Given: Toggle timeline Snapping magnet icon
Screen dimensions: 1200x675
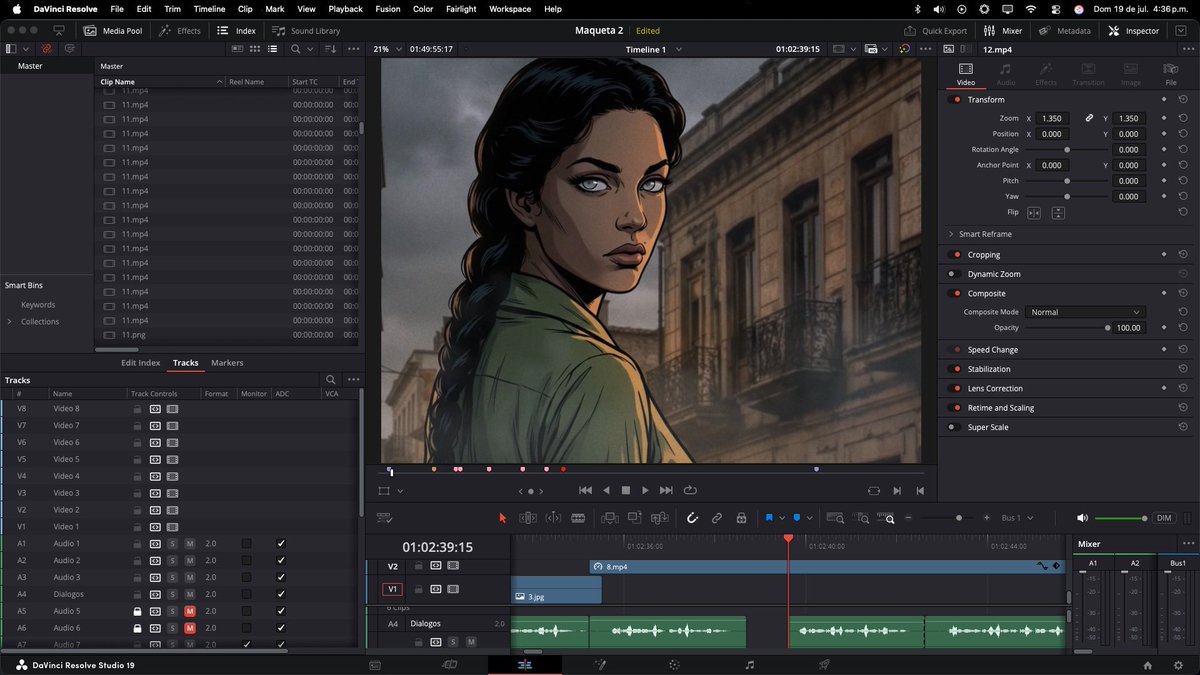Looking at the screenshot, I should coord(692,518).
